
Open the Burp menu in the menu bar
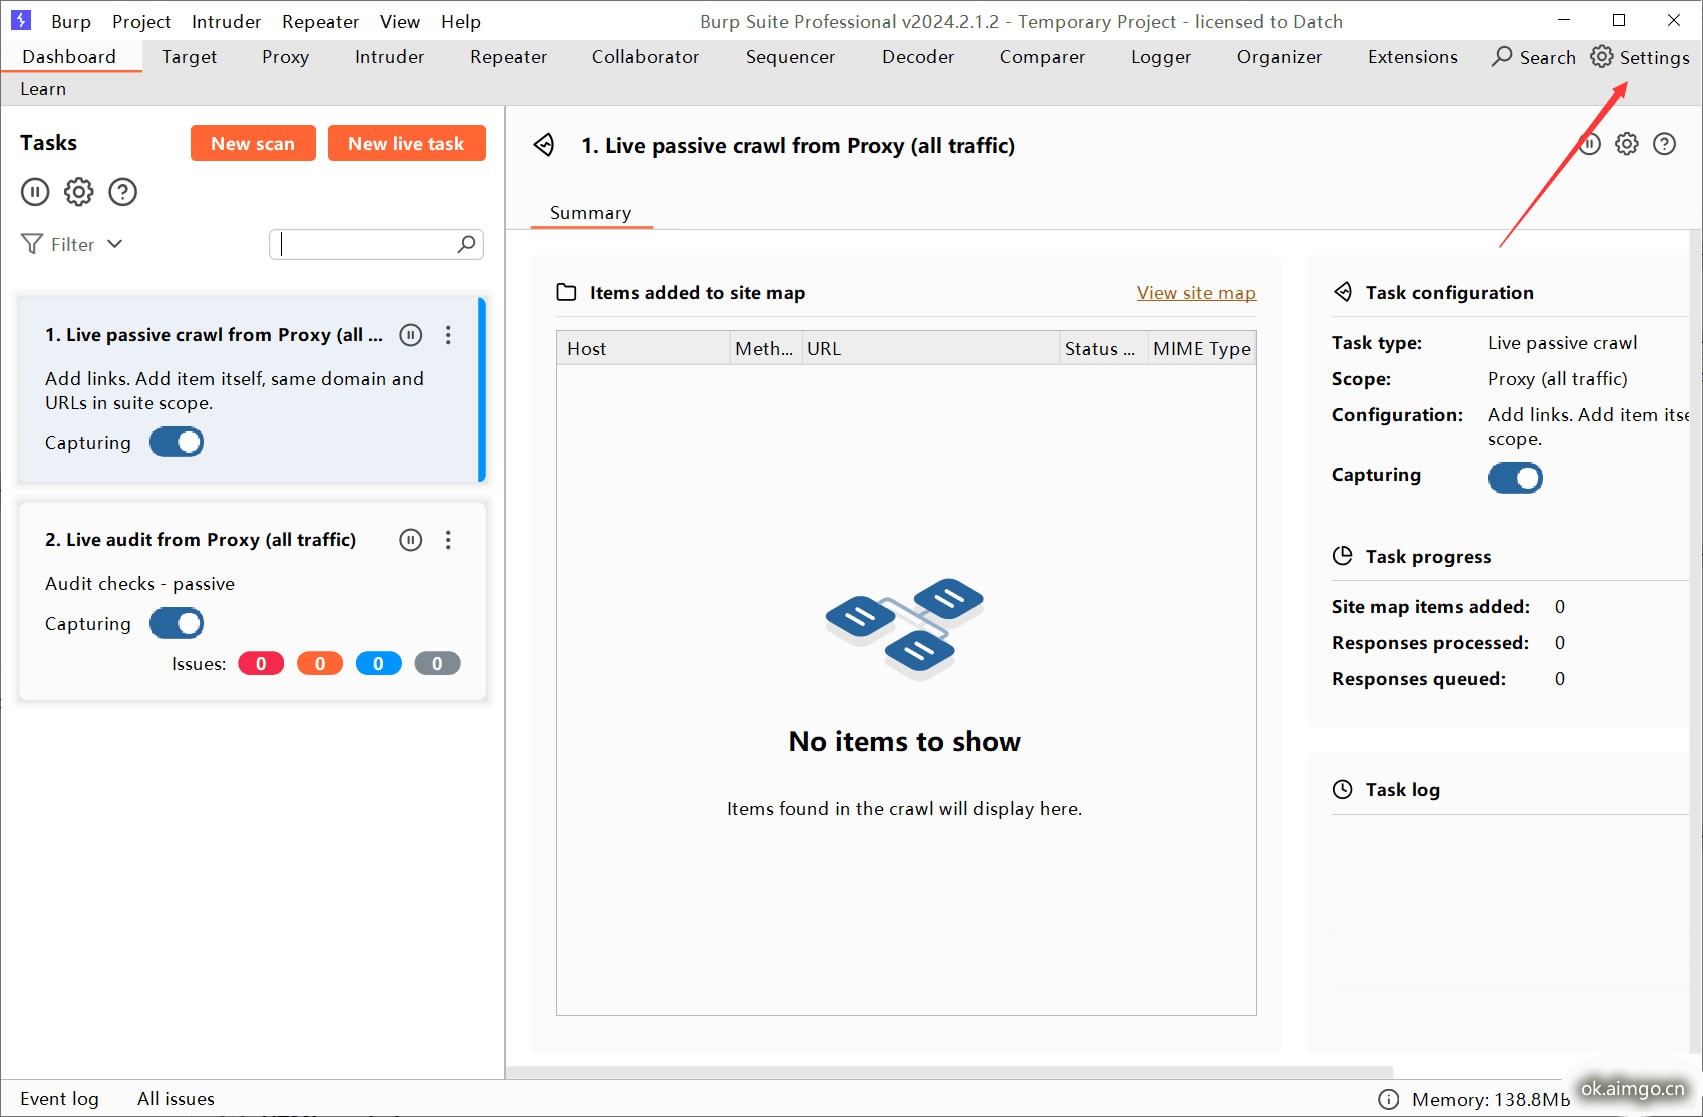(x=70, y=21)
